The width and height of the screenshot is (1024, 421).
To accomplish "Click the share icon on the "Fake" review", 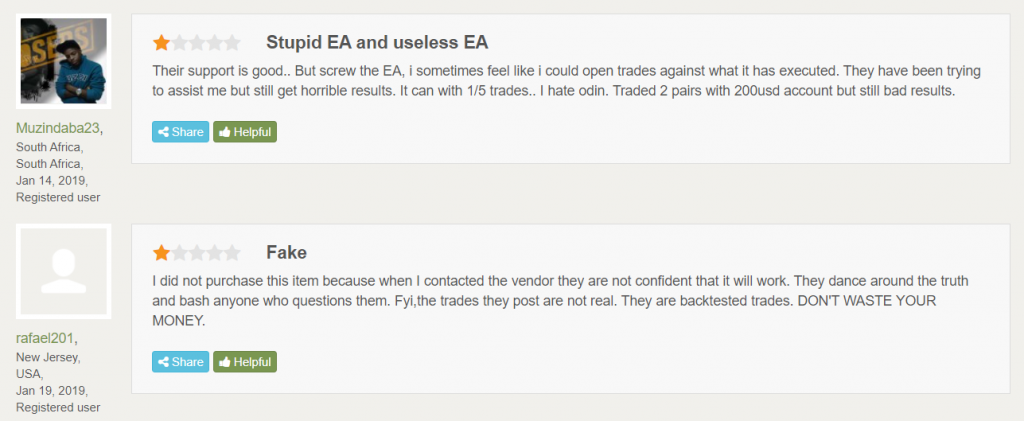I will click(x=163, y=361).
